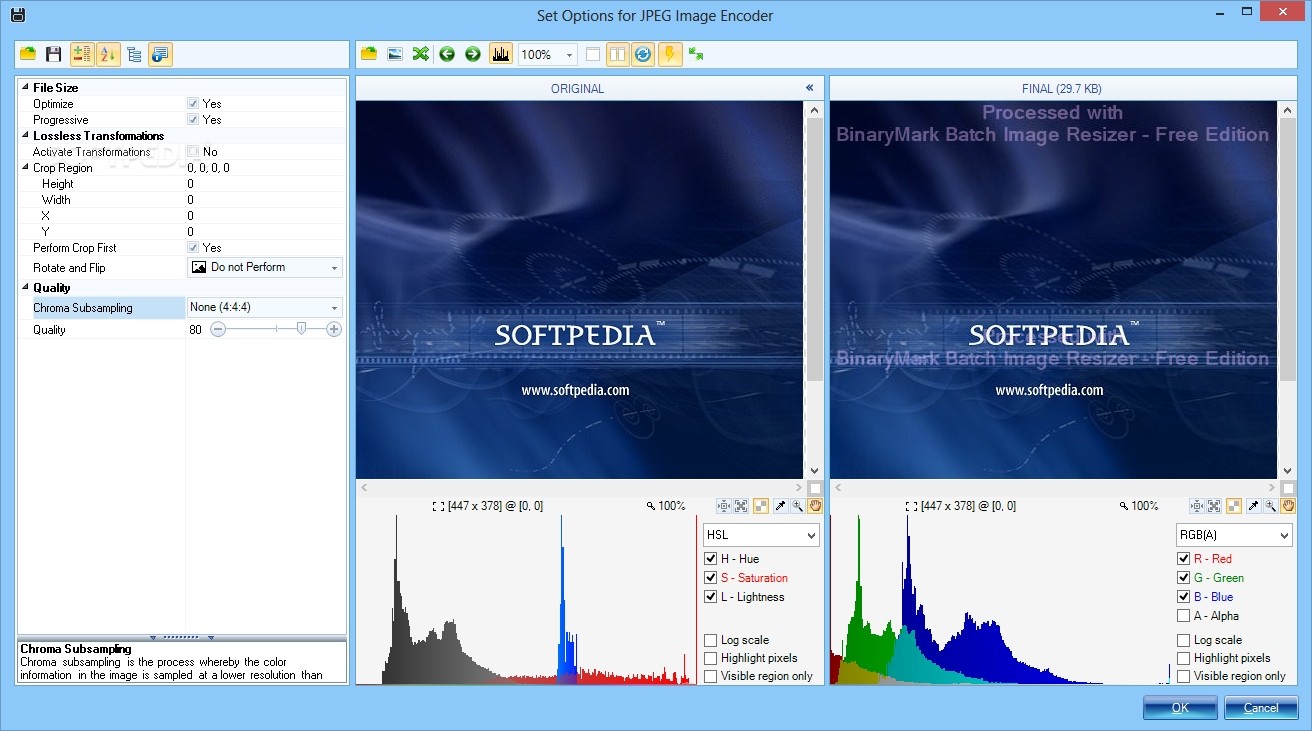The image size is (1312, 731).
Task: Toggle the histogram display toolbar icon
Action: (x=501, y=54)
